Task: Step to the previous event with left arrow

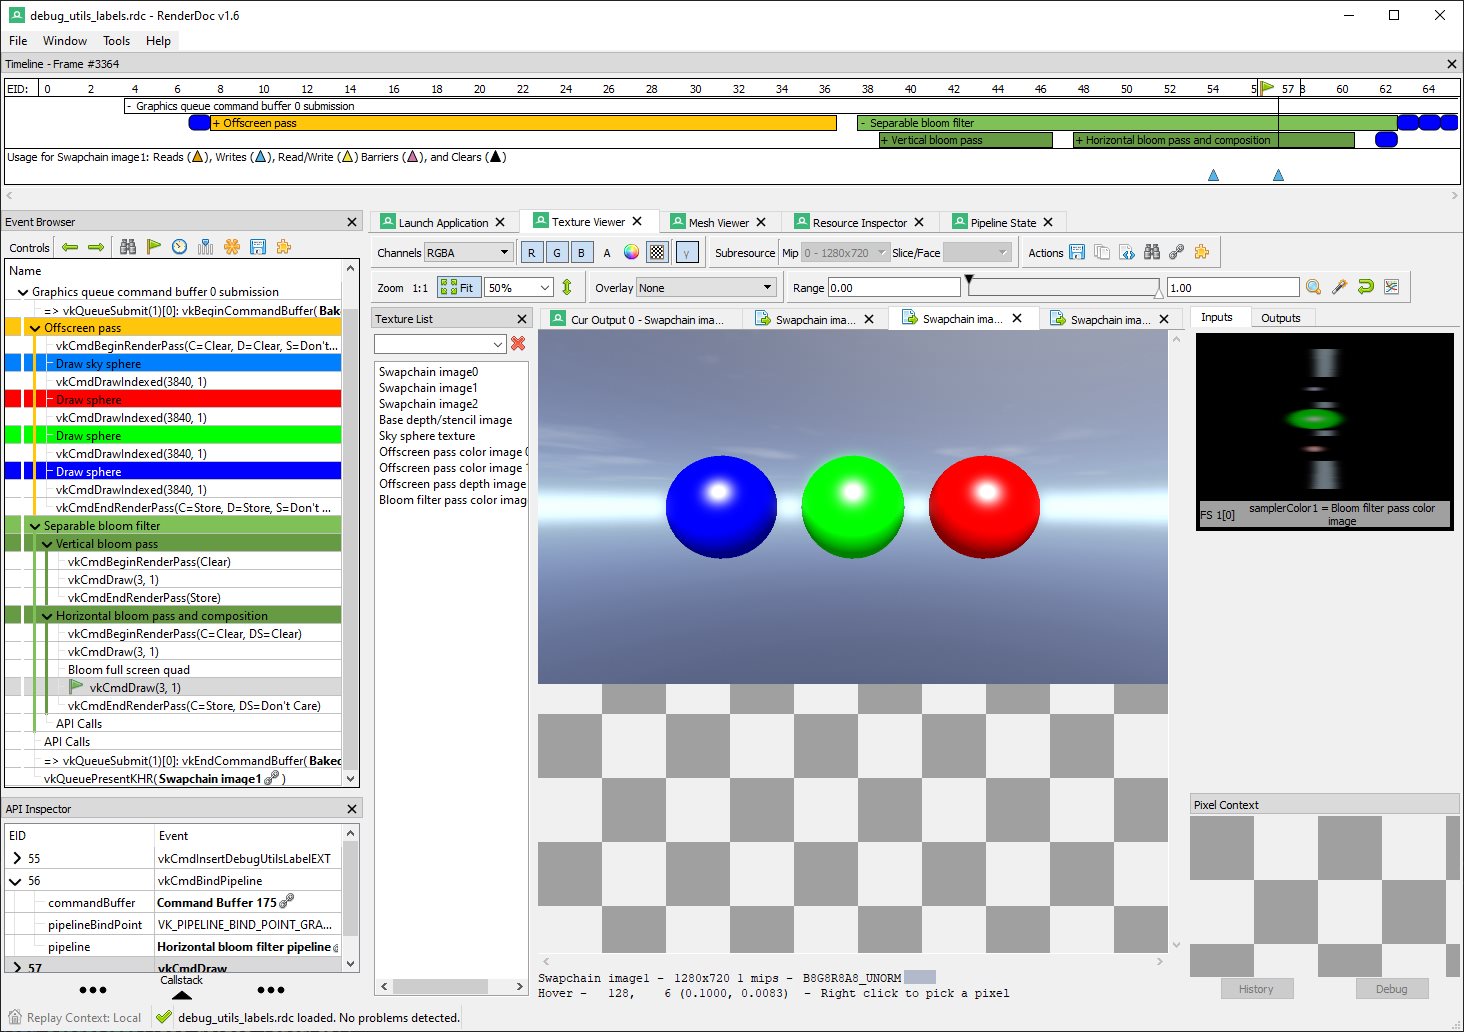Action: [70, 247]
